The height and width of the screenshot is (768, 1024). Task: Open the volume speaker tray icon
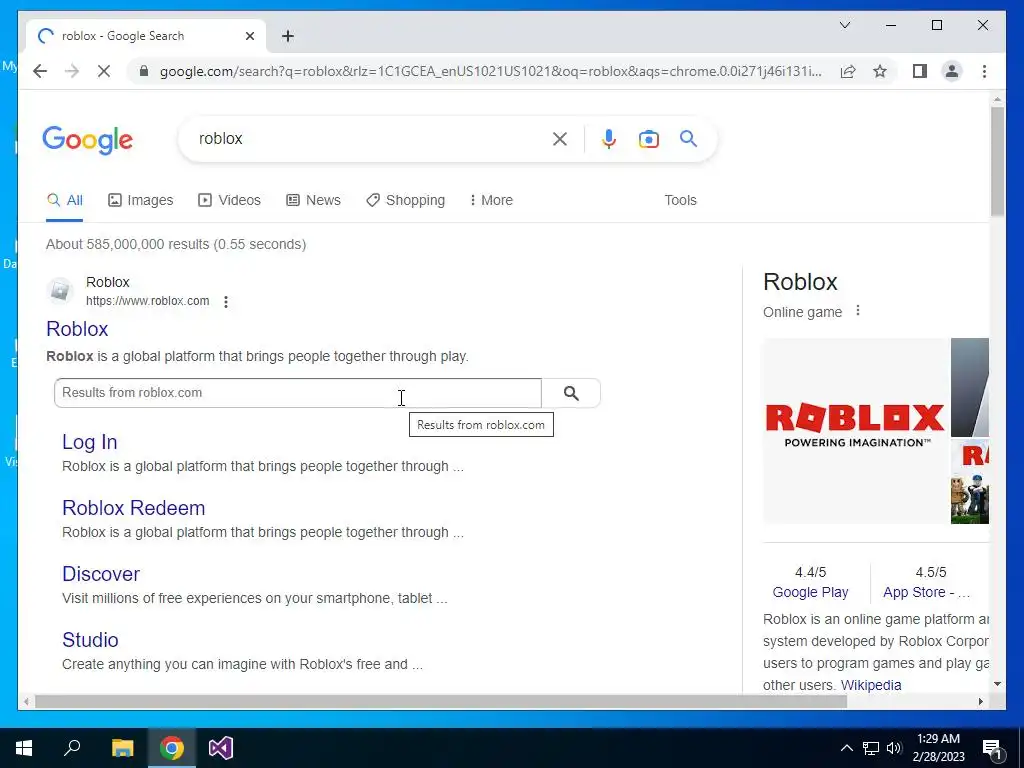pos(894,748)
